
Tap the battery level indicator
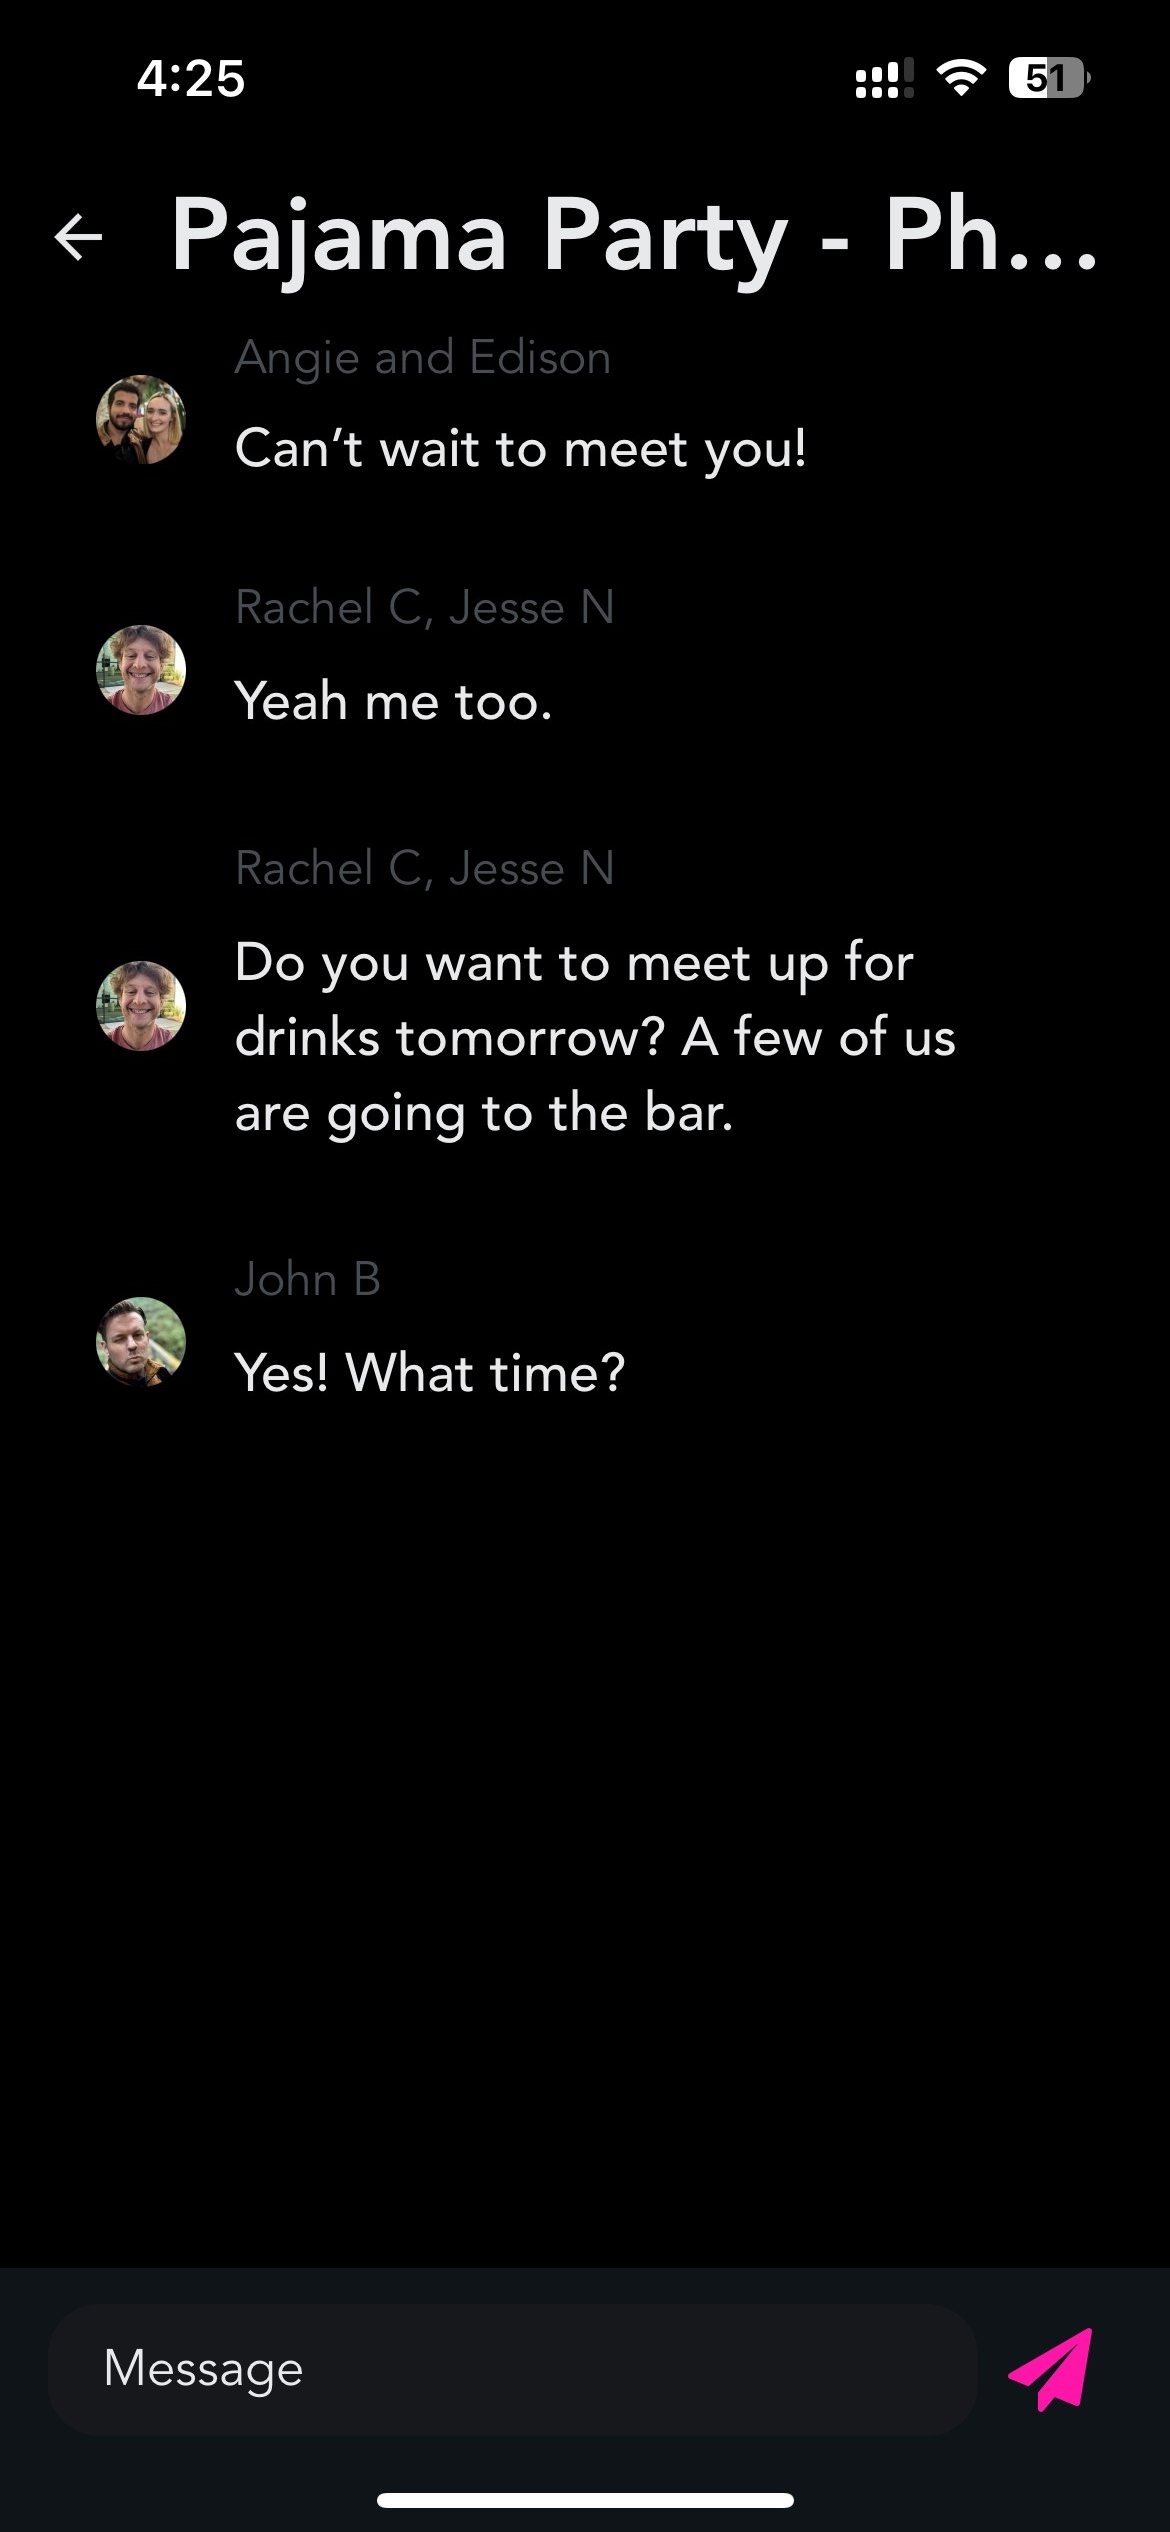[x=1048, y=78]
